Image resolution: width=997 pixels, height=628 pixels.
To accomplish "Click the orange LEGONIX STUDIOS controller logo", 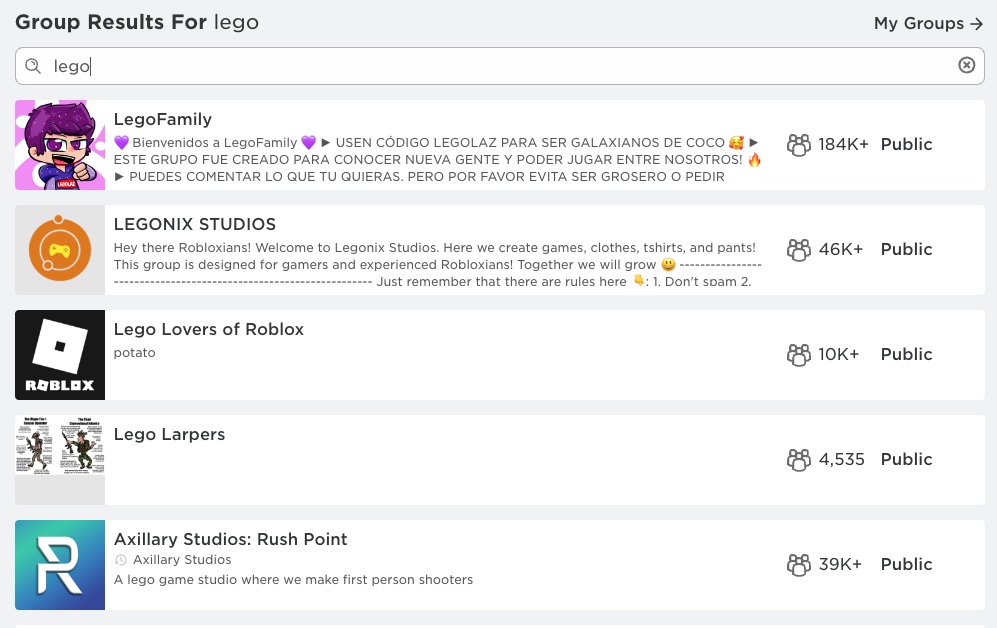I will tap(60, 250).
